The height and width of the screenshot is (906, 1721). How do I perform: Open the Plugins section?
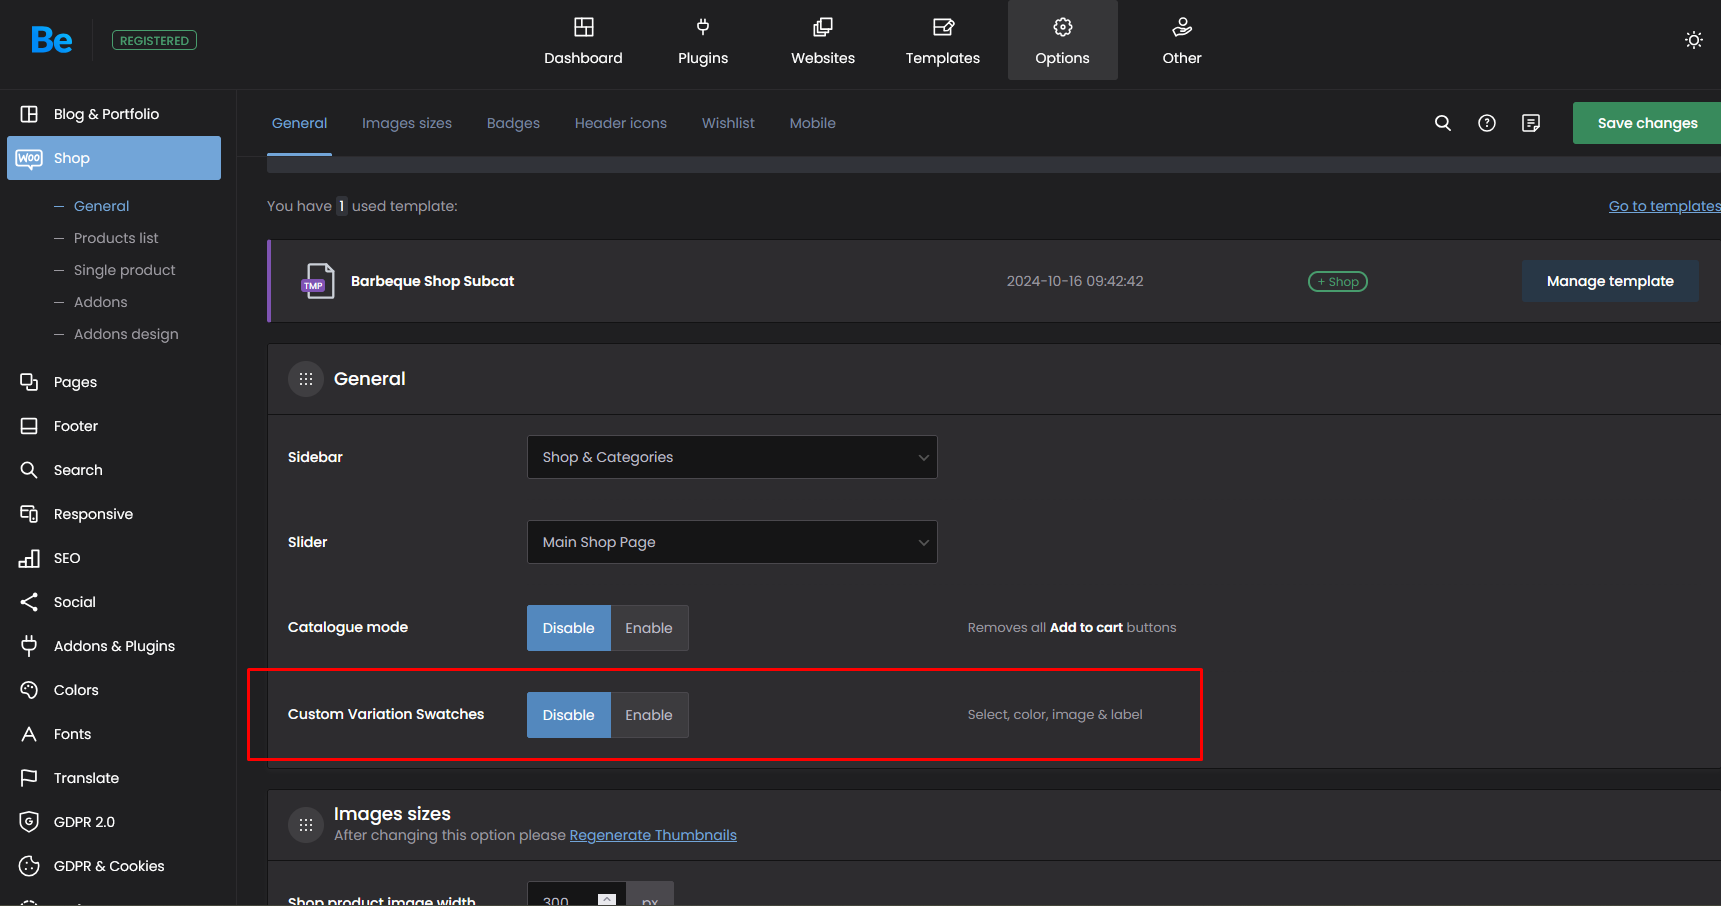[703, 41]
